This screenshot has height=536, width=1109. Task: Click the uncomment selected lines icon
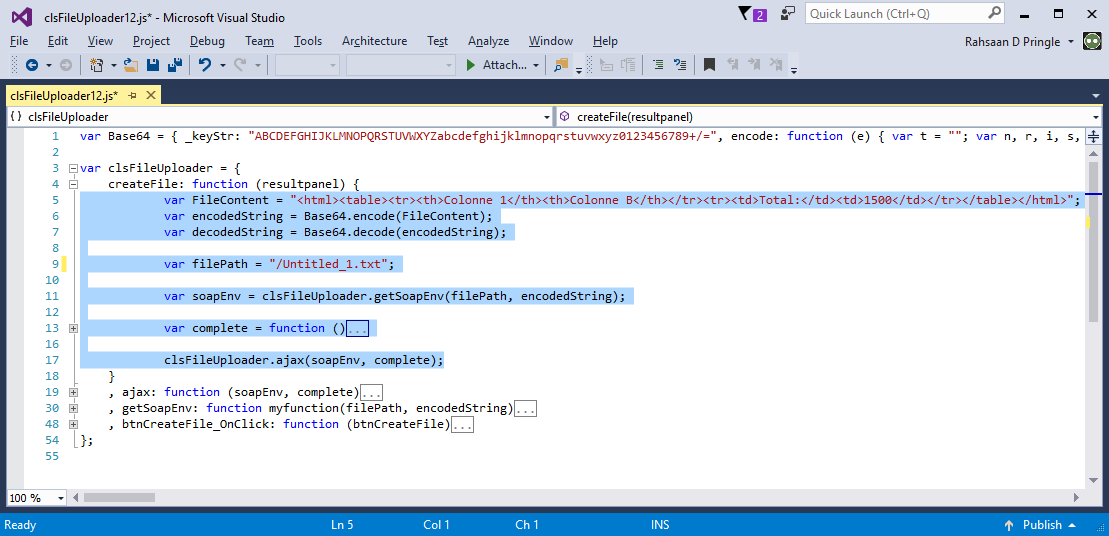680,65
